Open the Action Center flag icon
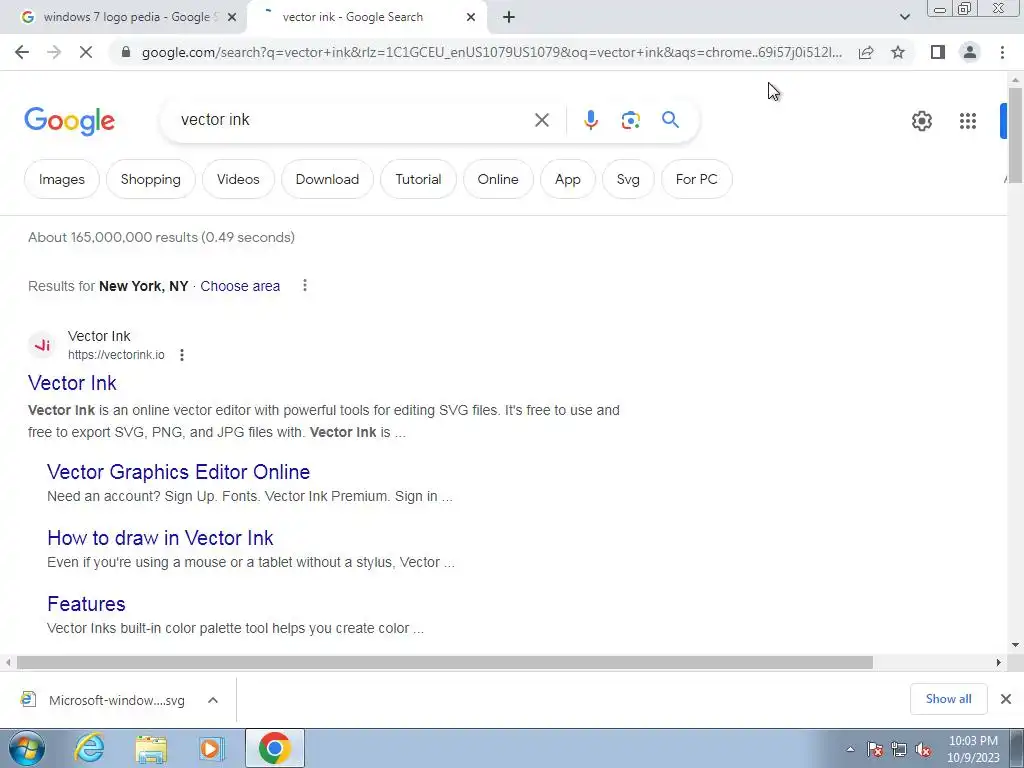The width and height of the screenshot is (1024, 768). (875, 749)
